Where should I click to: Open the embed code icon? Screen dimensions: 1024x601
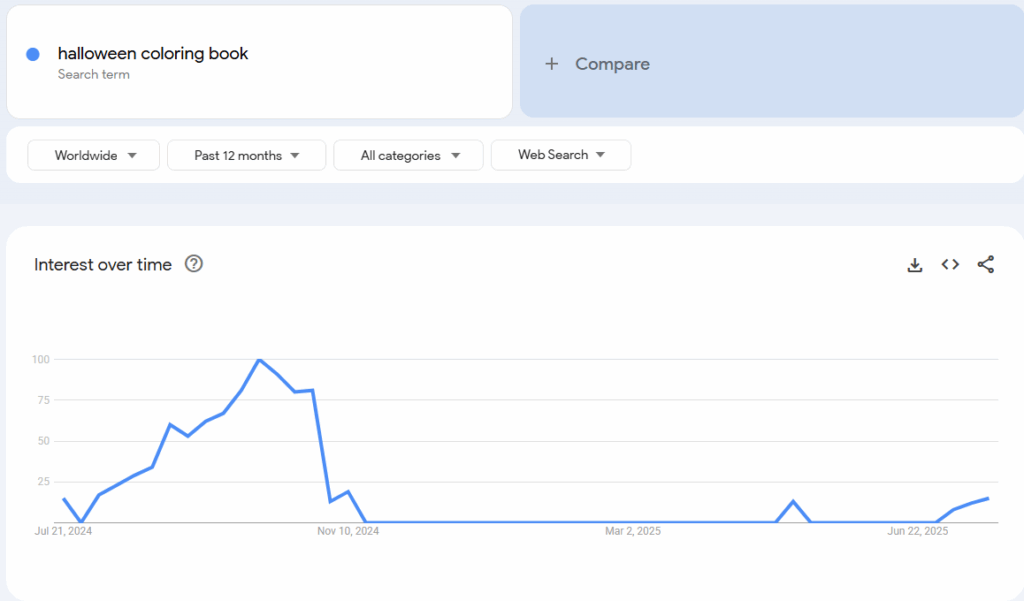click(x=950, y=264)
